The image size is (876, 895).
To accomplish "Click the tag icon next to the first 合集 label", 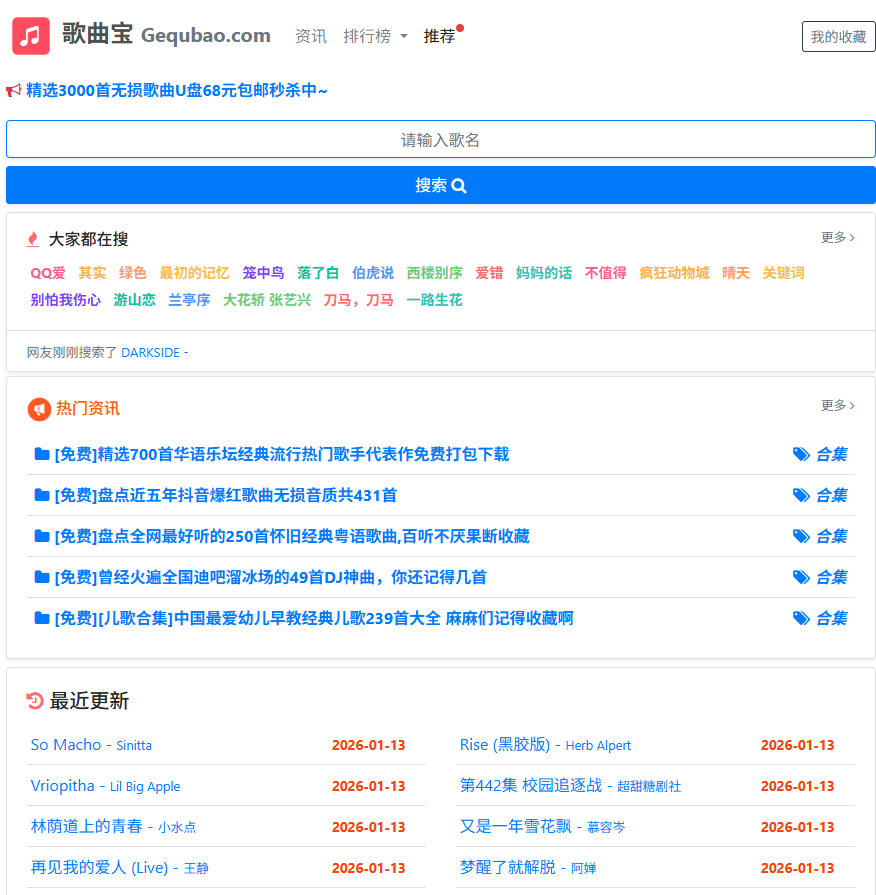I will (x=801, y=453).
